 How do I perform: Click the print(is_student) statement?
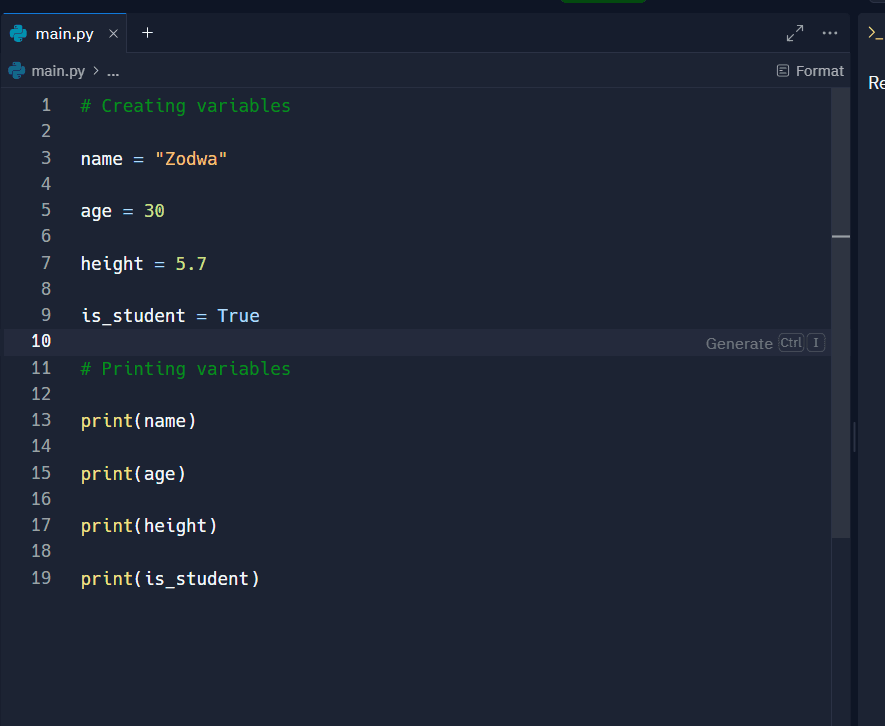(170, 578)
